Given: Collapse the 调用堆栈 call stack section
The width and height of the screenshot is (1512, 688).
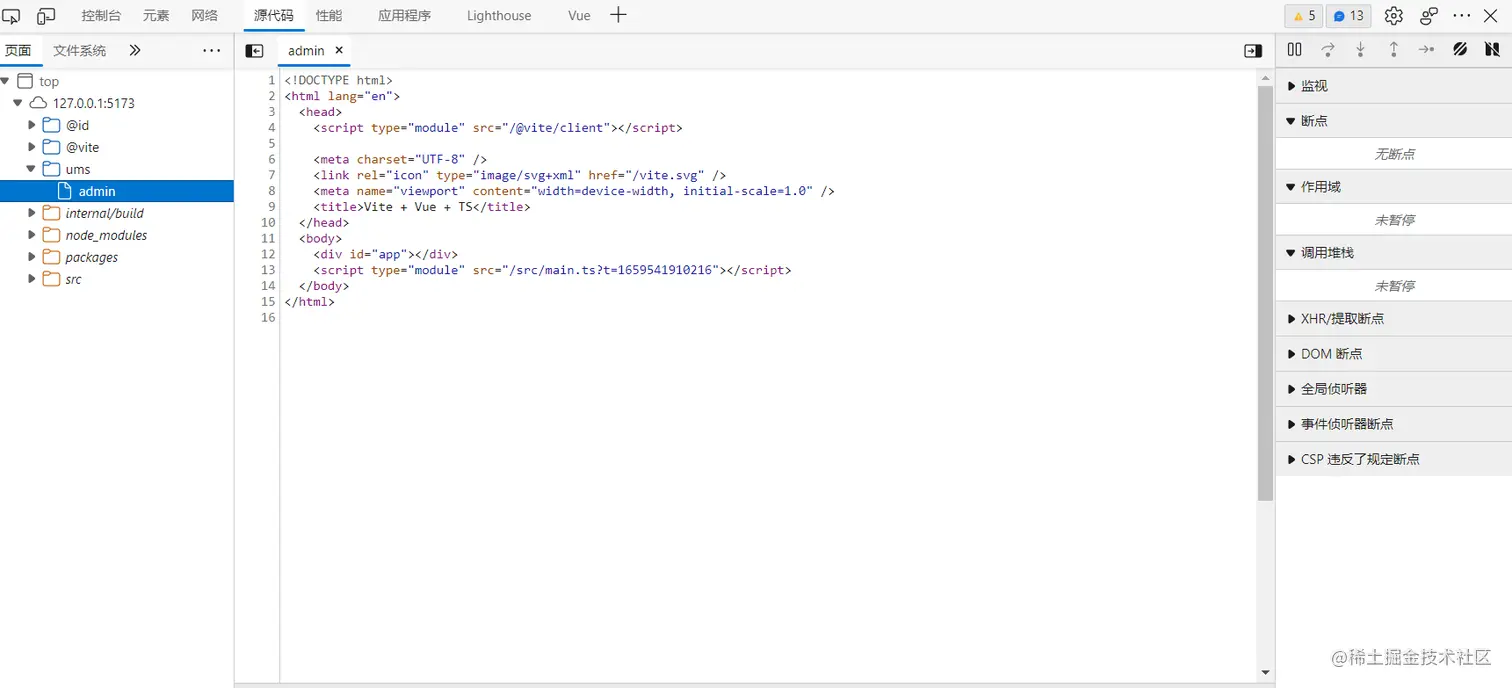Looking at the screenshot, I should click(x=1394, y=253).
